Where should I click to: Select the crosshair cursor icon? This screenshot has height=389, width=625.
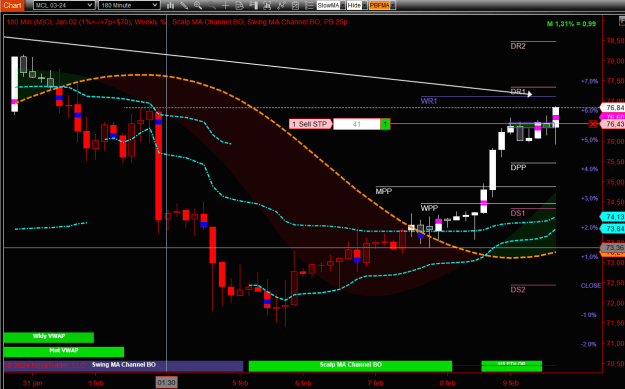pyautogui.click(x=226, y=5)
